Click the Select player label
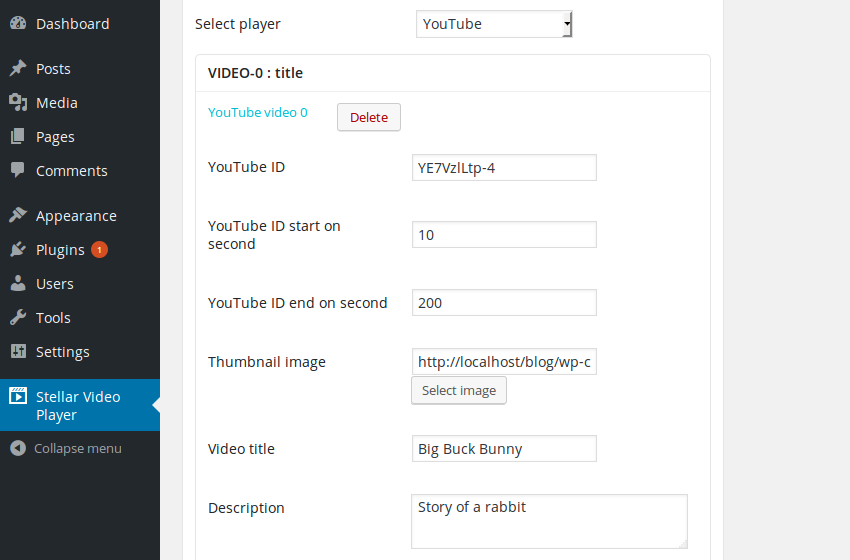 pyautogui.click(x=237, y=24)
